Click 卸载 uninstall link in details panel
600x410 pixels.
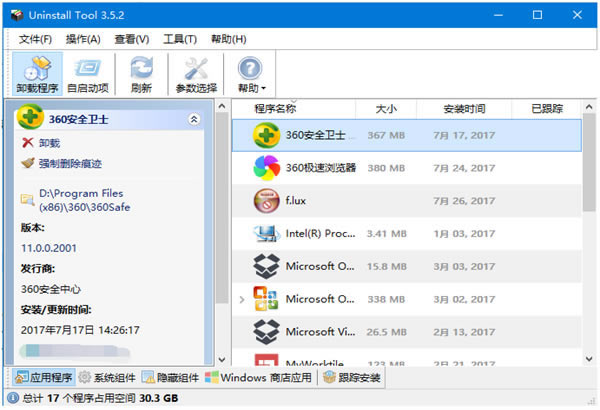(x=49, y=143)
